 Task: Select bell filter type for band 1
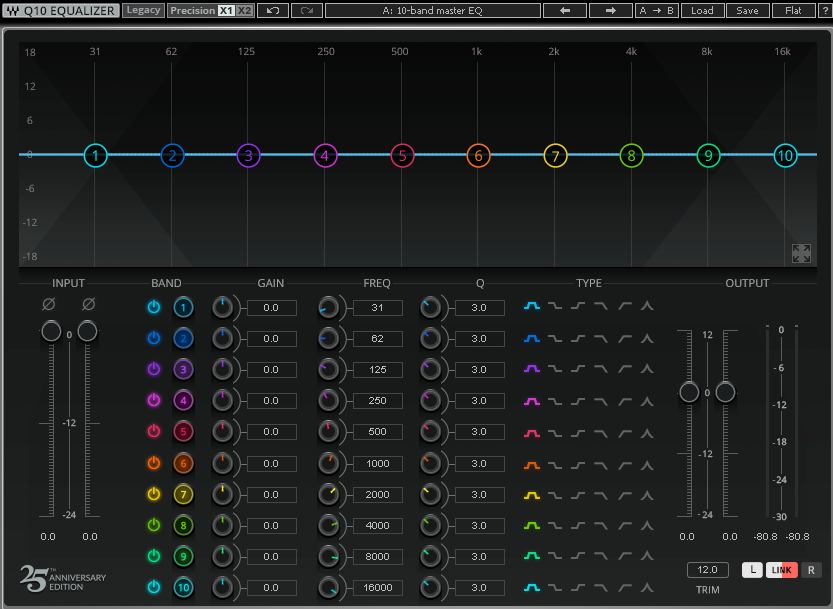[x=532, y=306]
